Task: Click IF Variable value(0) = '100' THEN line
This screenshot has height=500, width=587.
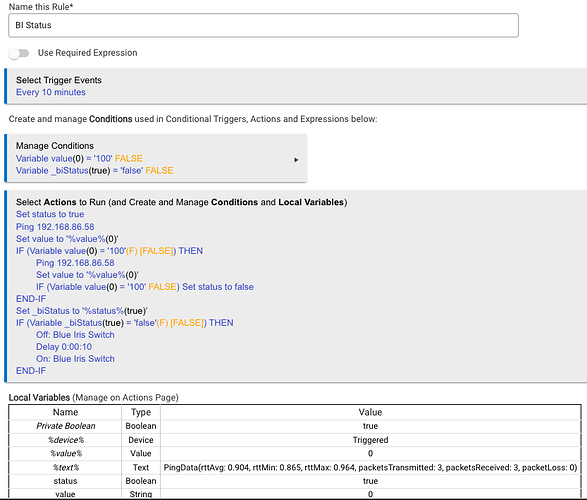Action: point(109,251)
